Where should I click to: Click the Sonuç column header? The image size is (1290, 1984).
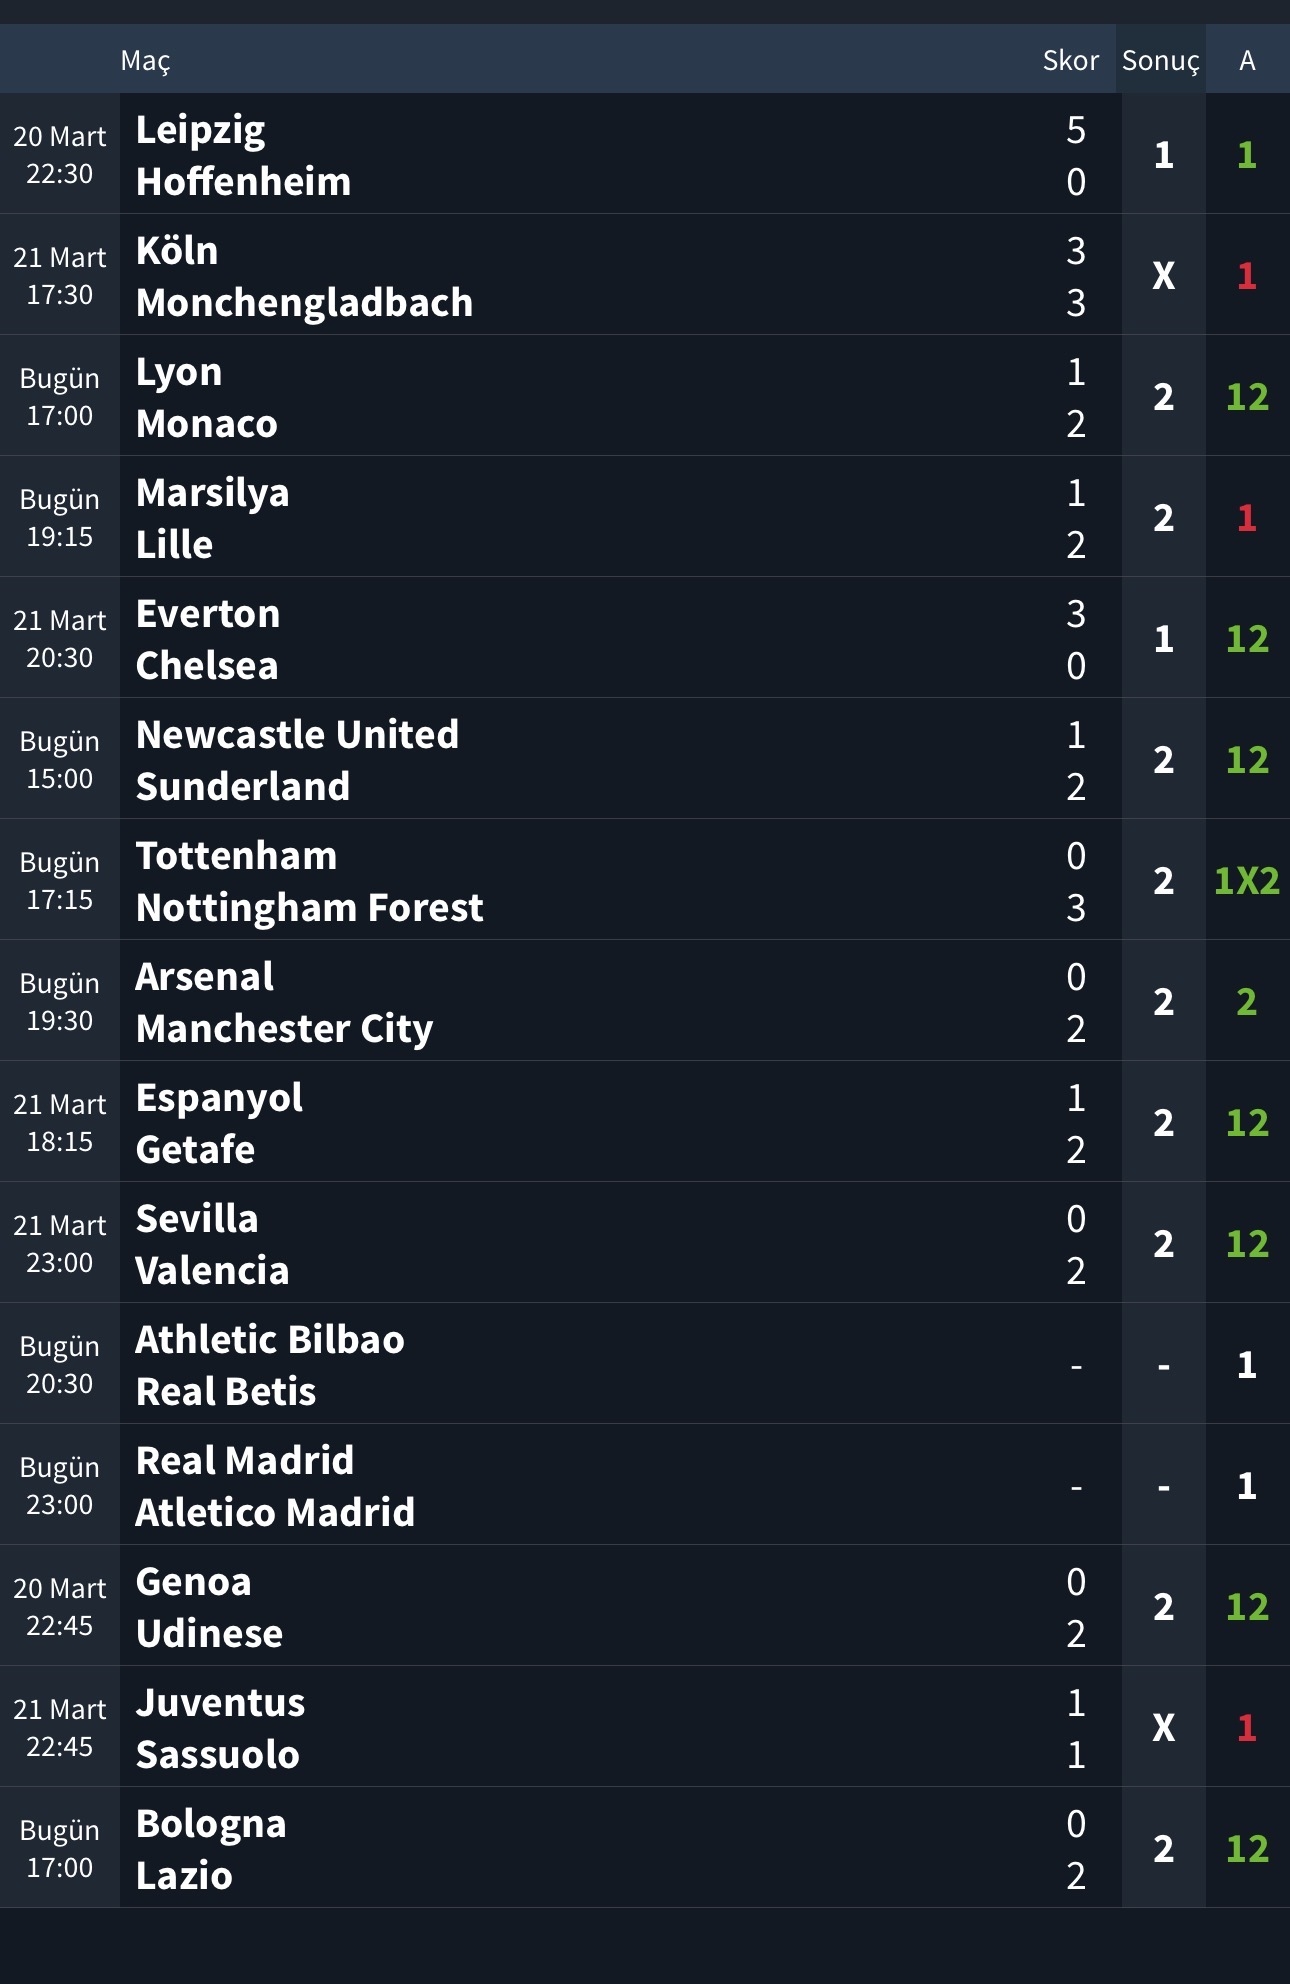(1160, 61)
